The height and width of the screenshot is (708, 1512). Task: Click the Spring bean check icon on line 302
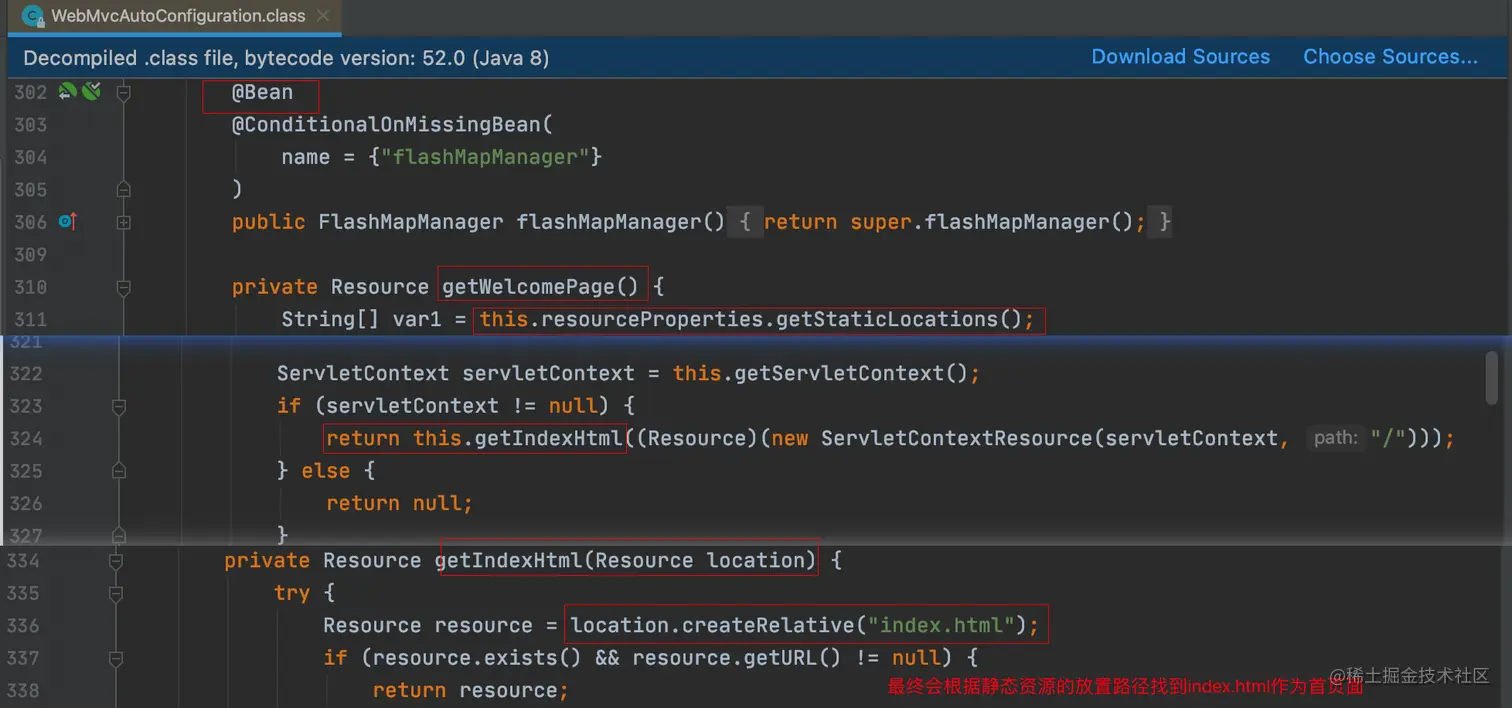[x=91, y=92]
